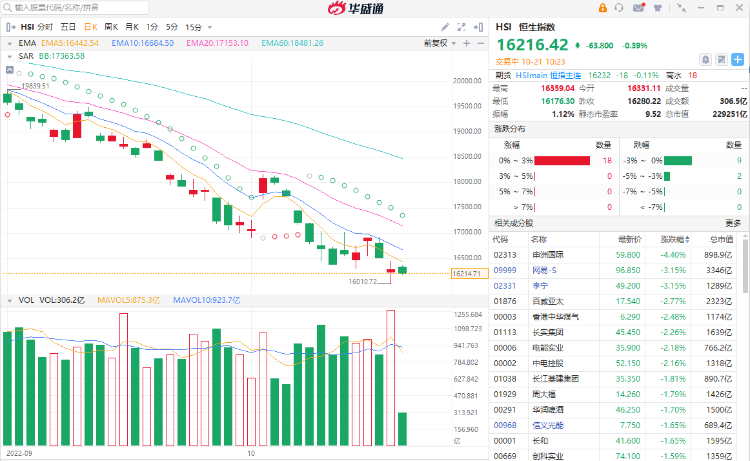Select the 中电控股 row

pyautogui.click(x=615, y=363)
